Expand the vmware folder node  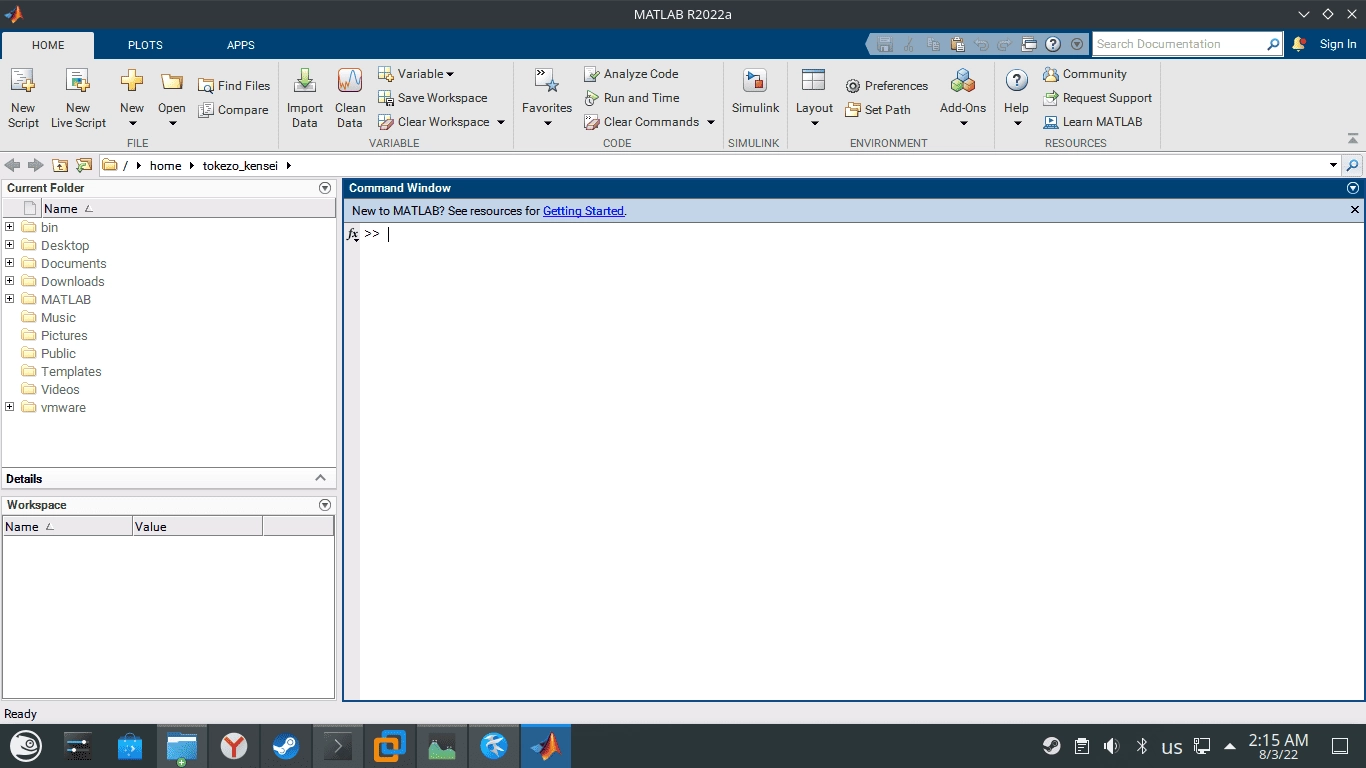point(10,407)
